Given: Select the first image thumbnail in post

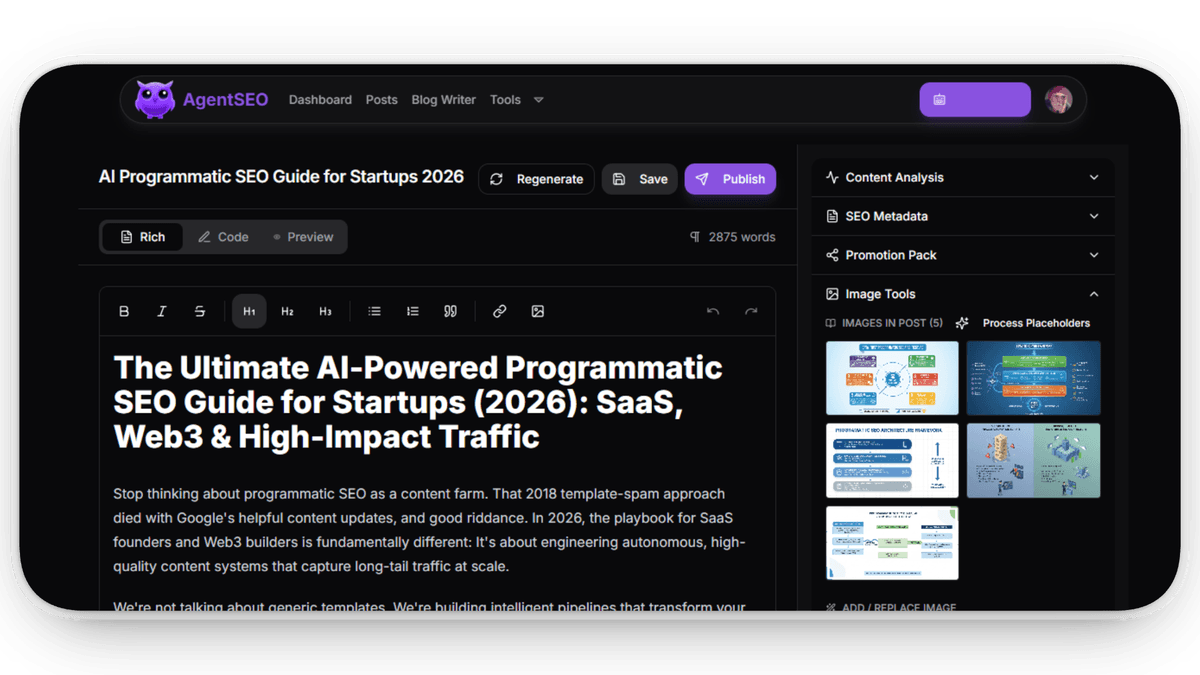Looking at the screenshot, I should [x=892, y=378].
